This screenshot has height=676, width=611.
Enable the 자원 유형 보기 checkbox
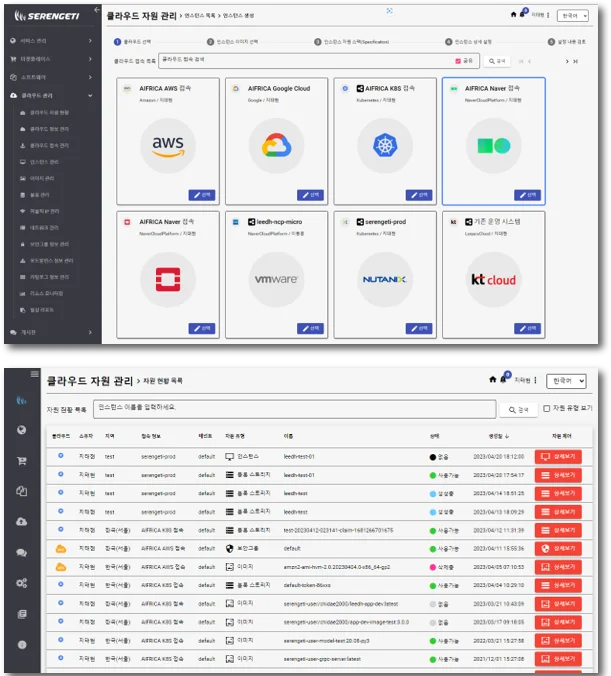click(545, 408)
